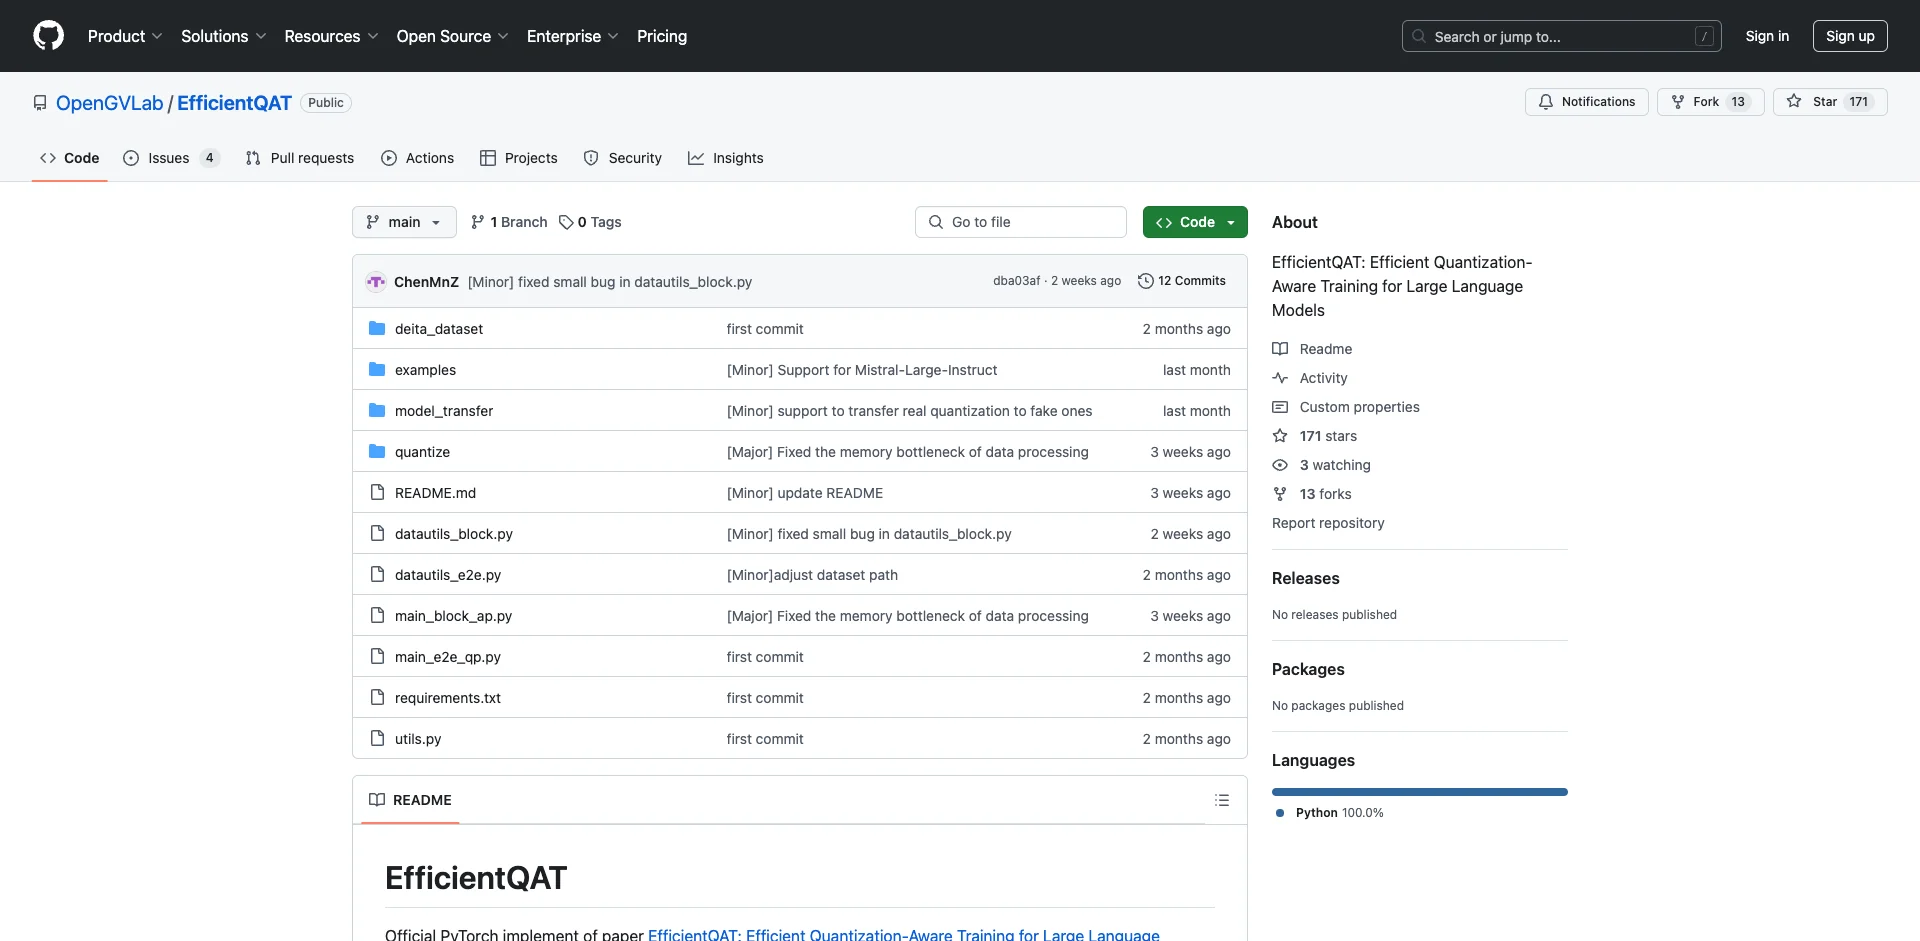Open commit hash dba03af
The height and width of the screenshot is (941, 1920).
click(x=1016, y=281)
